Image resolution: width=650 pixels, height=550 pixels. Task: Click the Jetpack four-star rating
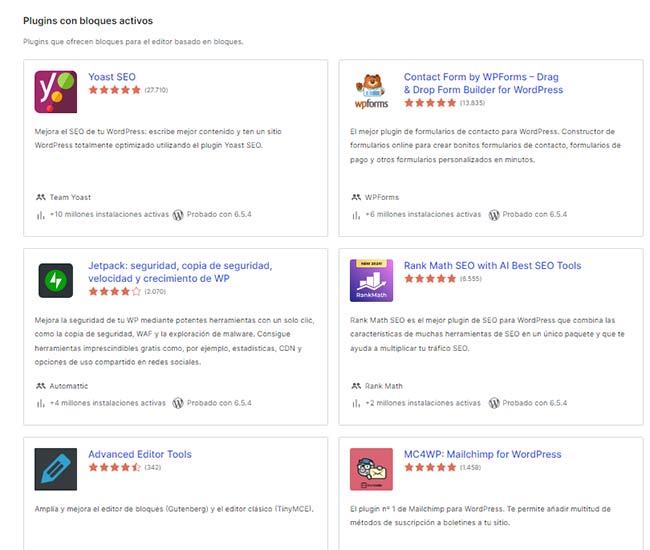pyautogui.click(x=114, y=292)
